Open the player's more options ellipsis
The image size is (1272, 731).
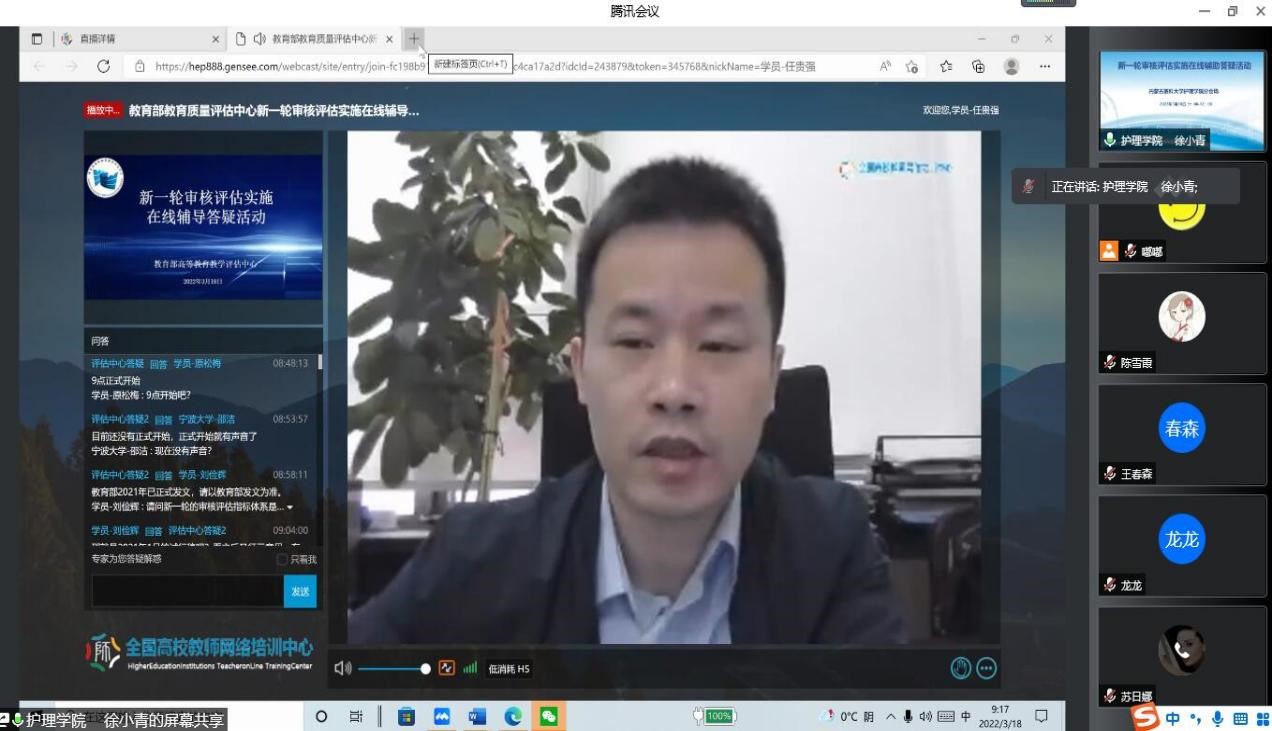point(986,668)
